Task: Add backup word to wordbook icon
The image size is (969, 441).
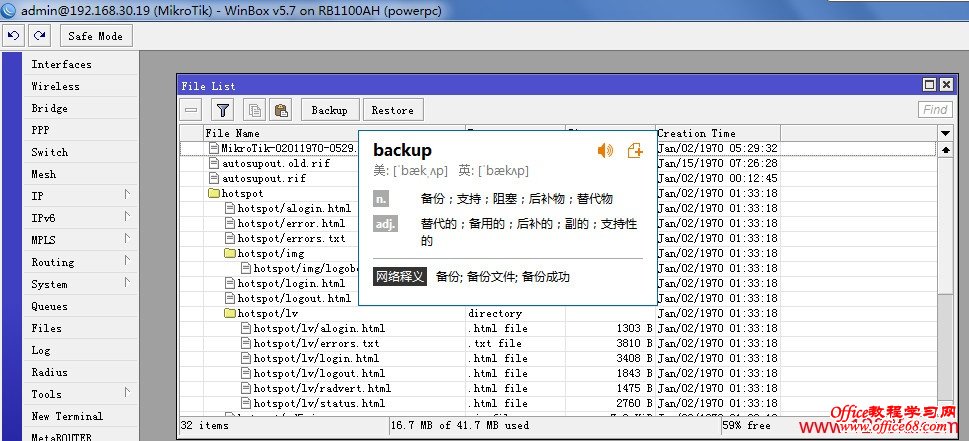Action: [x=635, y=150]
